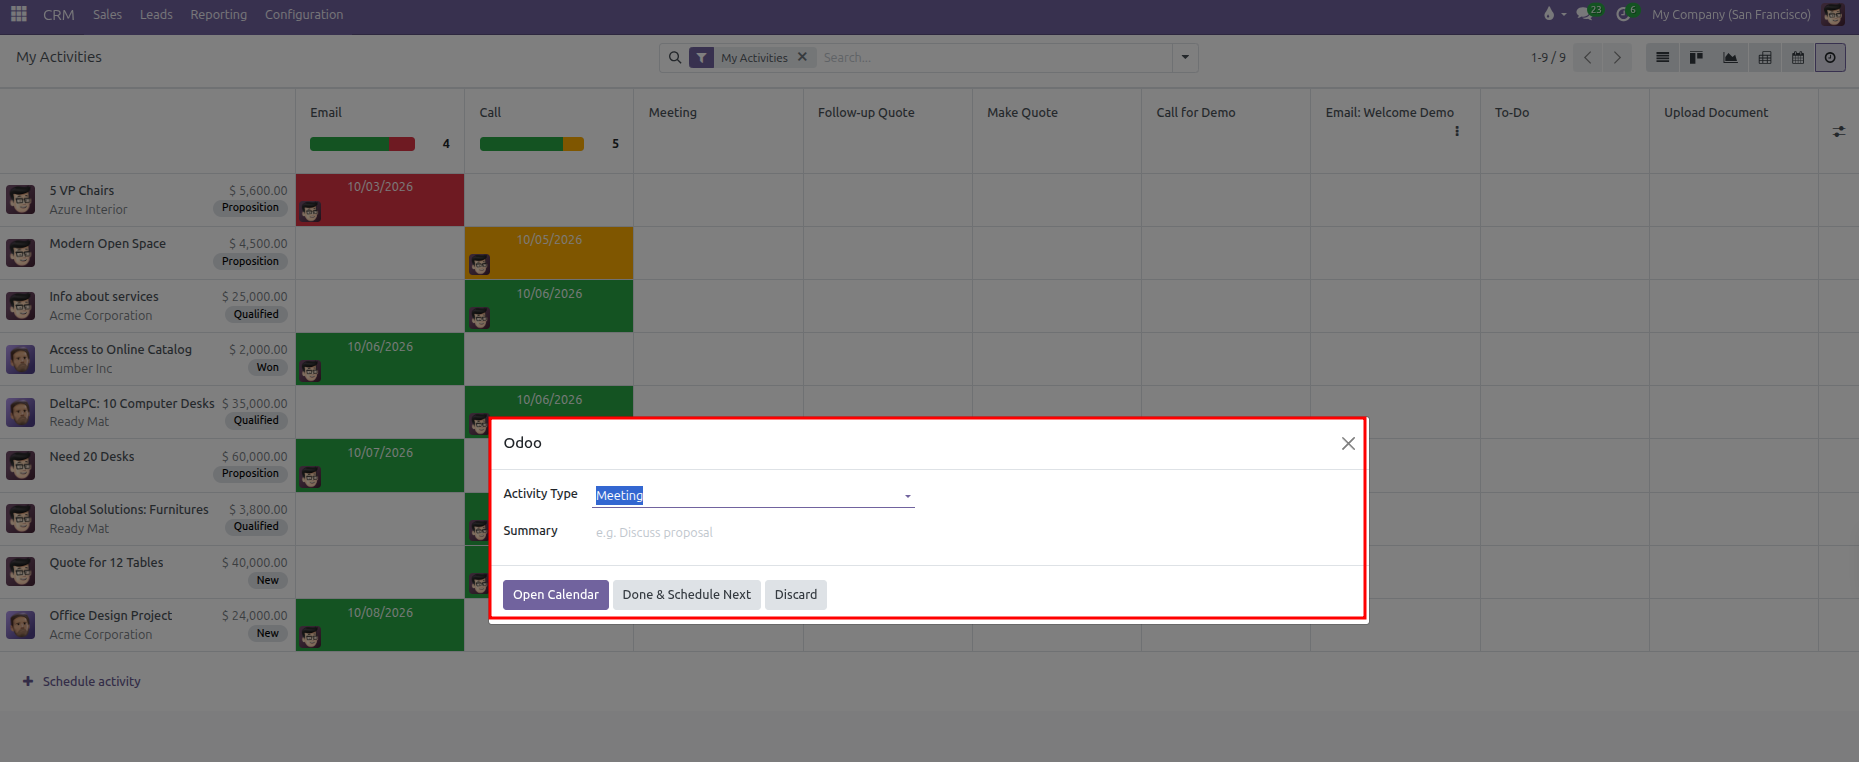This screenshot has height=762, width=1859.
Task: Open column display options sliders icon
Action: pyautogui.click(x=1839, y=131)
